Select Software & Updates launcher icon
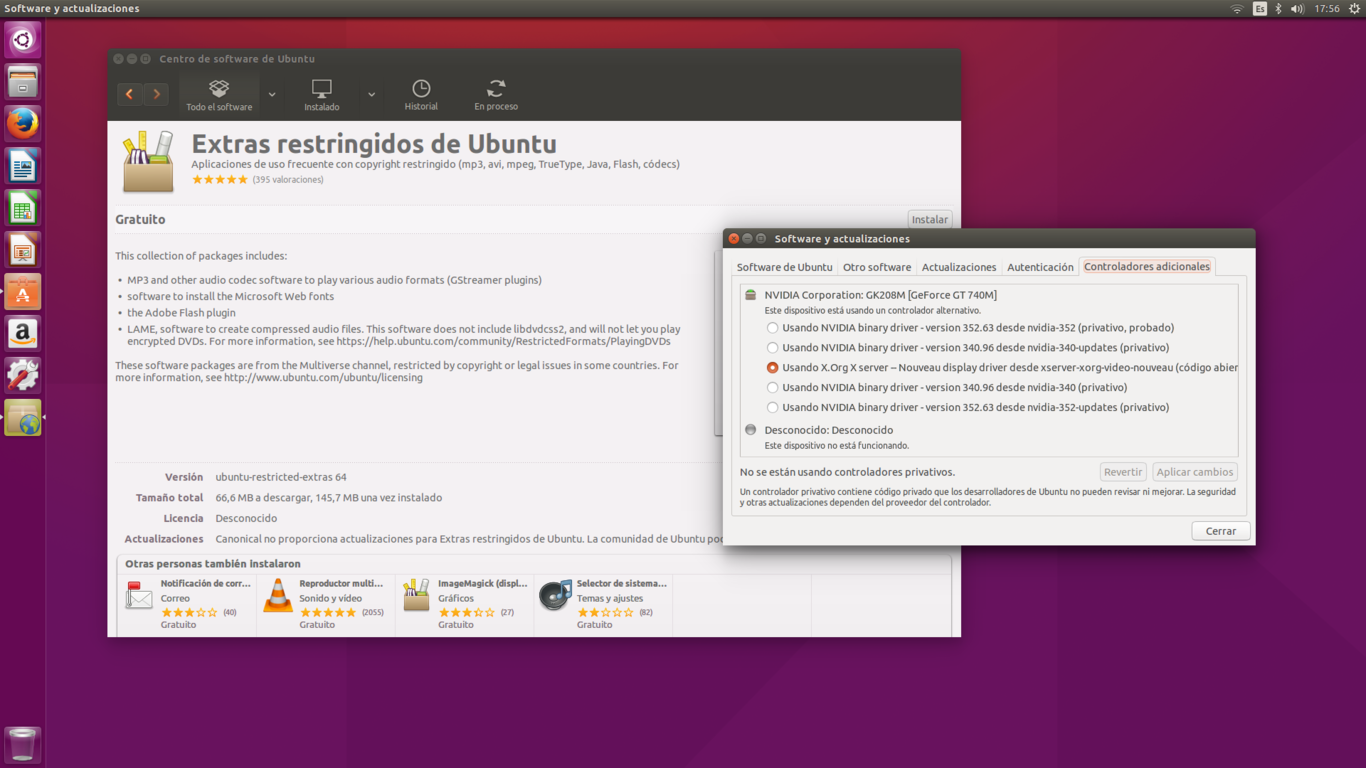The width and height of the screenshot is (1366, 768). coord(22,418)
